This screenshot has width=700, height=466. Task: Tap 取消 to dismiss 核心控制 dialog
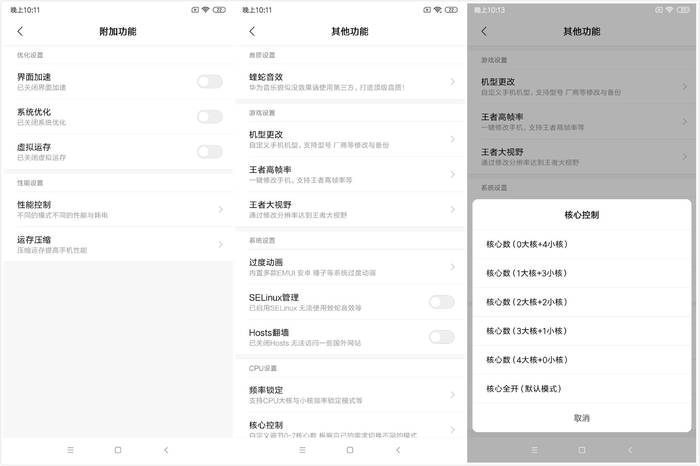point(582,418)
